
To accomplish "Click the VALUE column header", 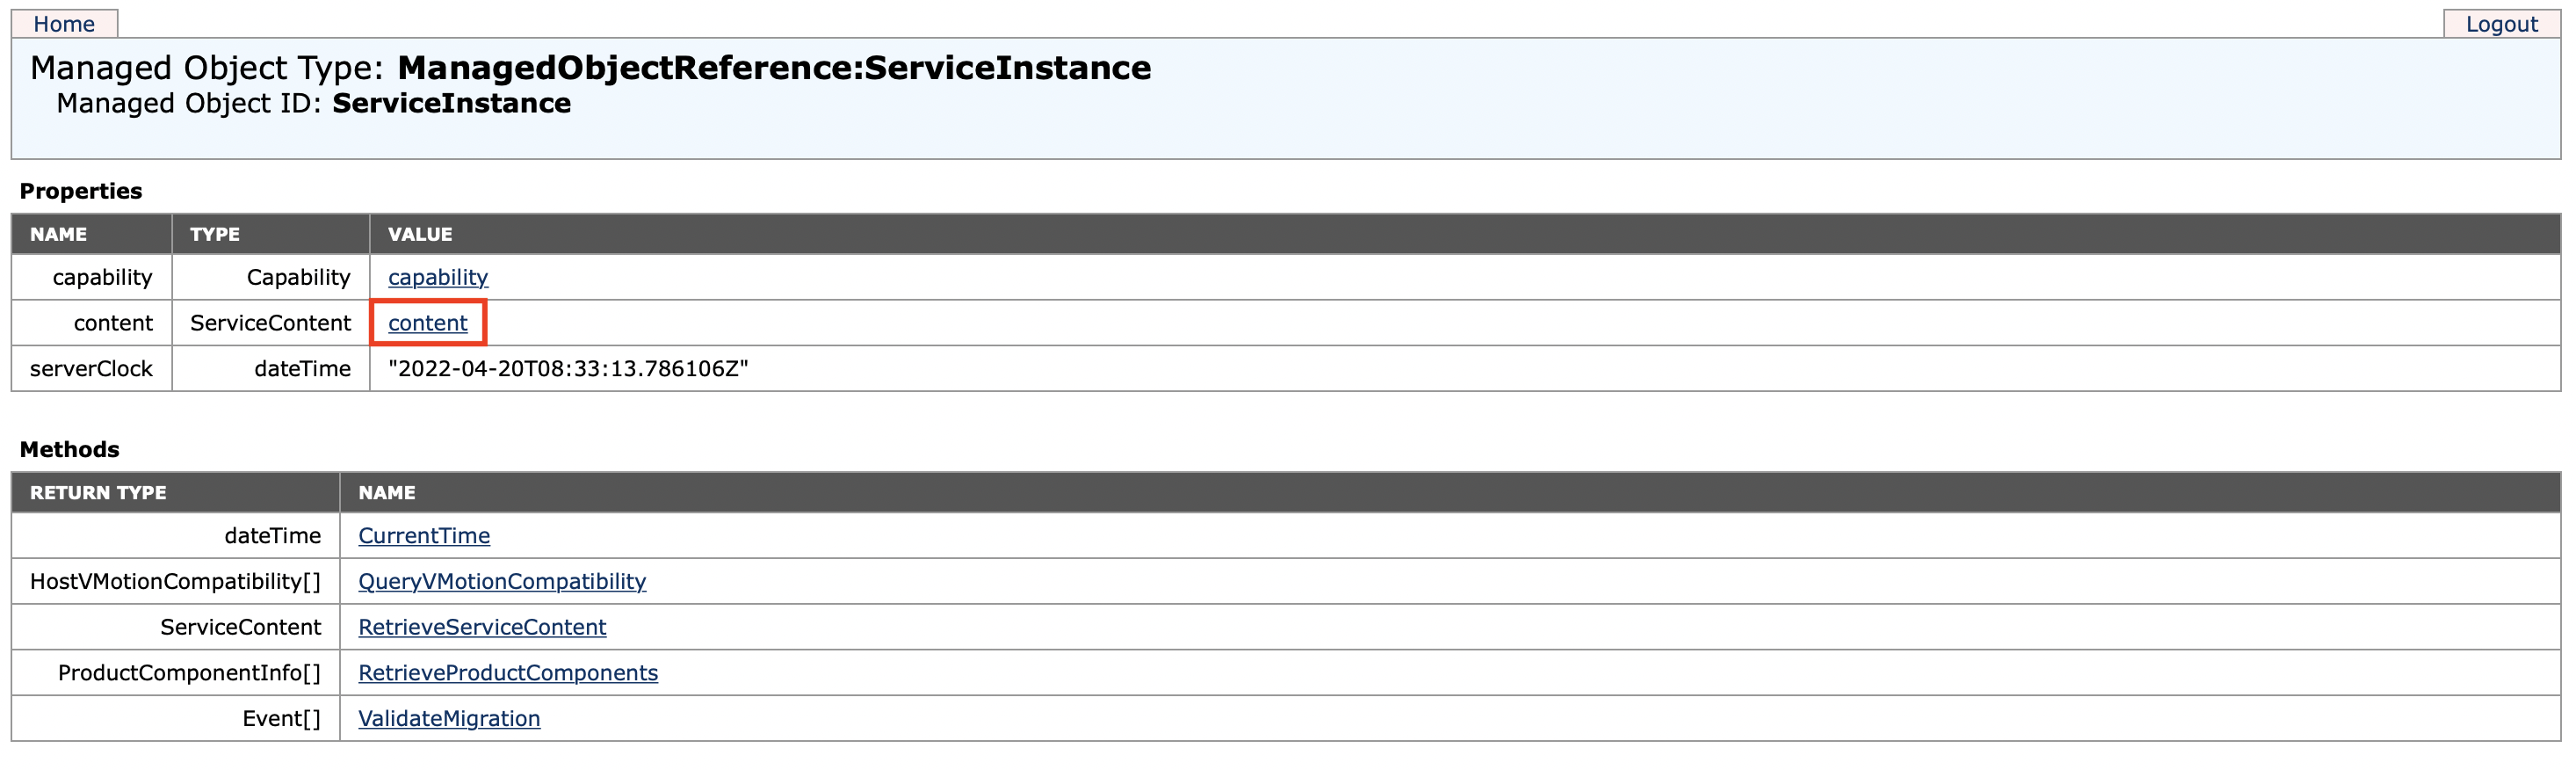I will [x=420, y=234].
